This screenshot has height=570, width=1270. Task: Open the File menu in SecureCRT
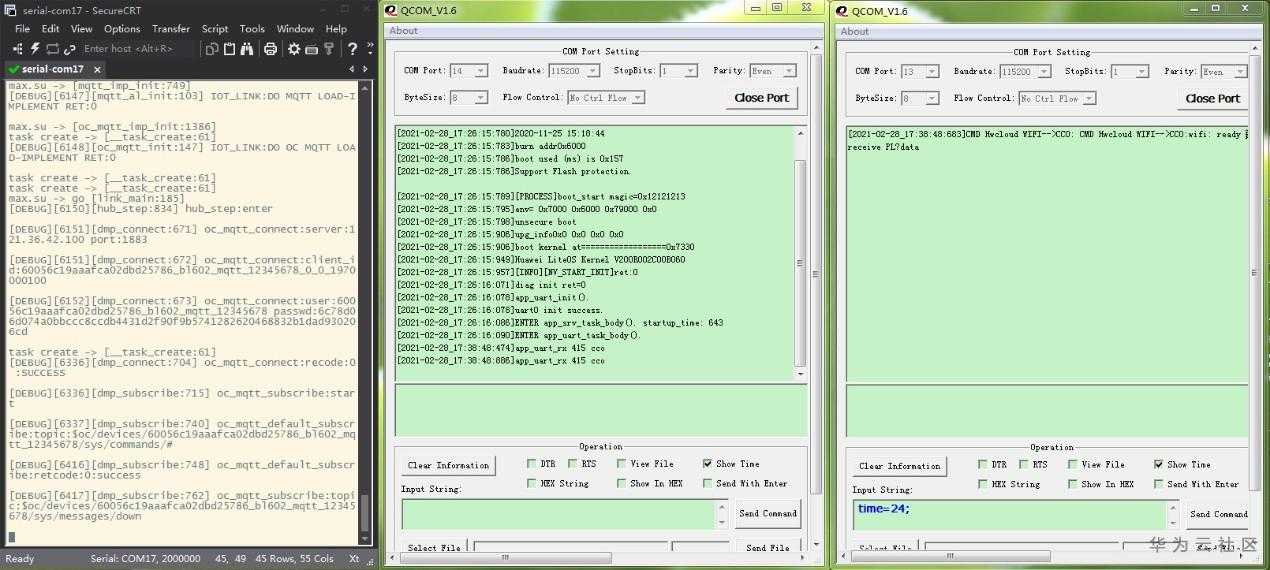coord(22,29)
